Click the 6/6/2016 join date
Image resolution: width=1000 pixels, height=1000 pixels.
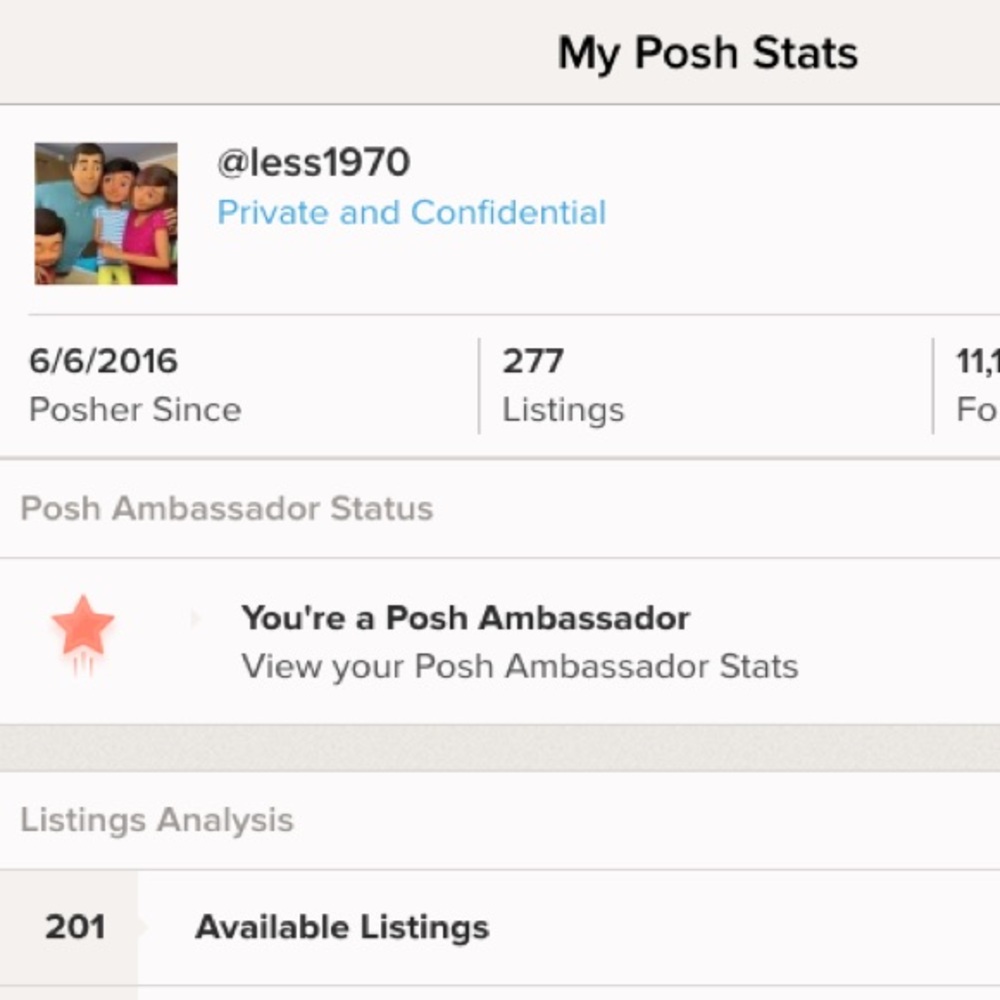(103, 361)
